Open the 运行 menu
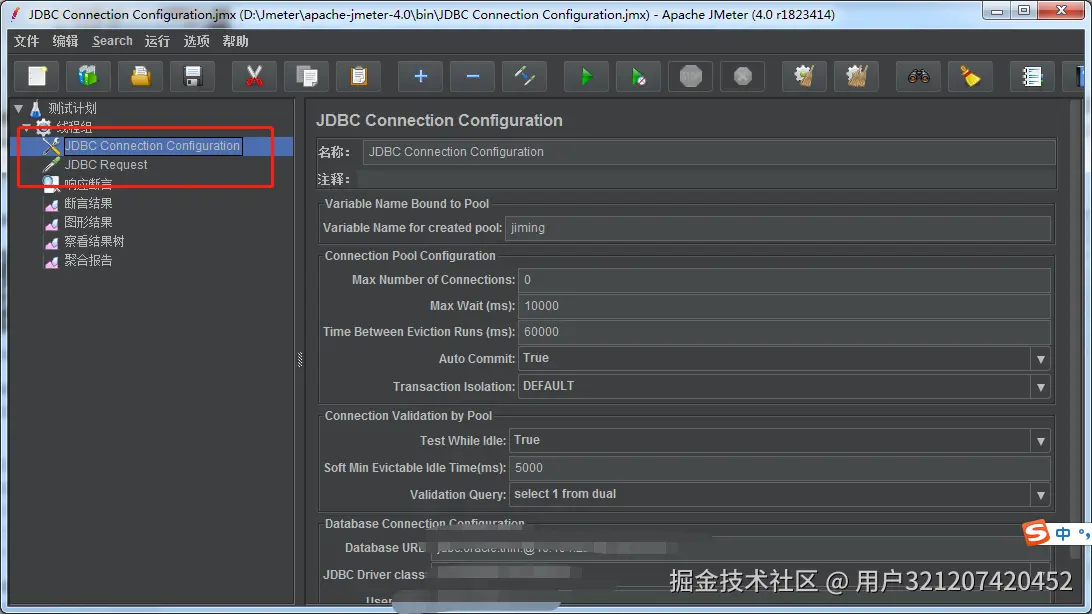The height and width of the screenshot is (614, 1092). [157, 41]
